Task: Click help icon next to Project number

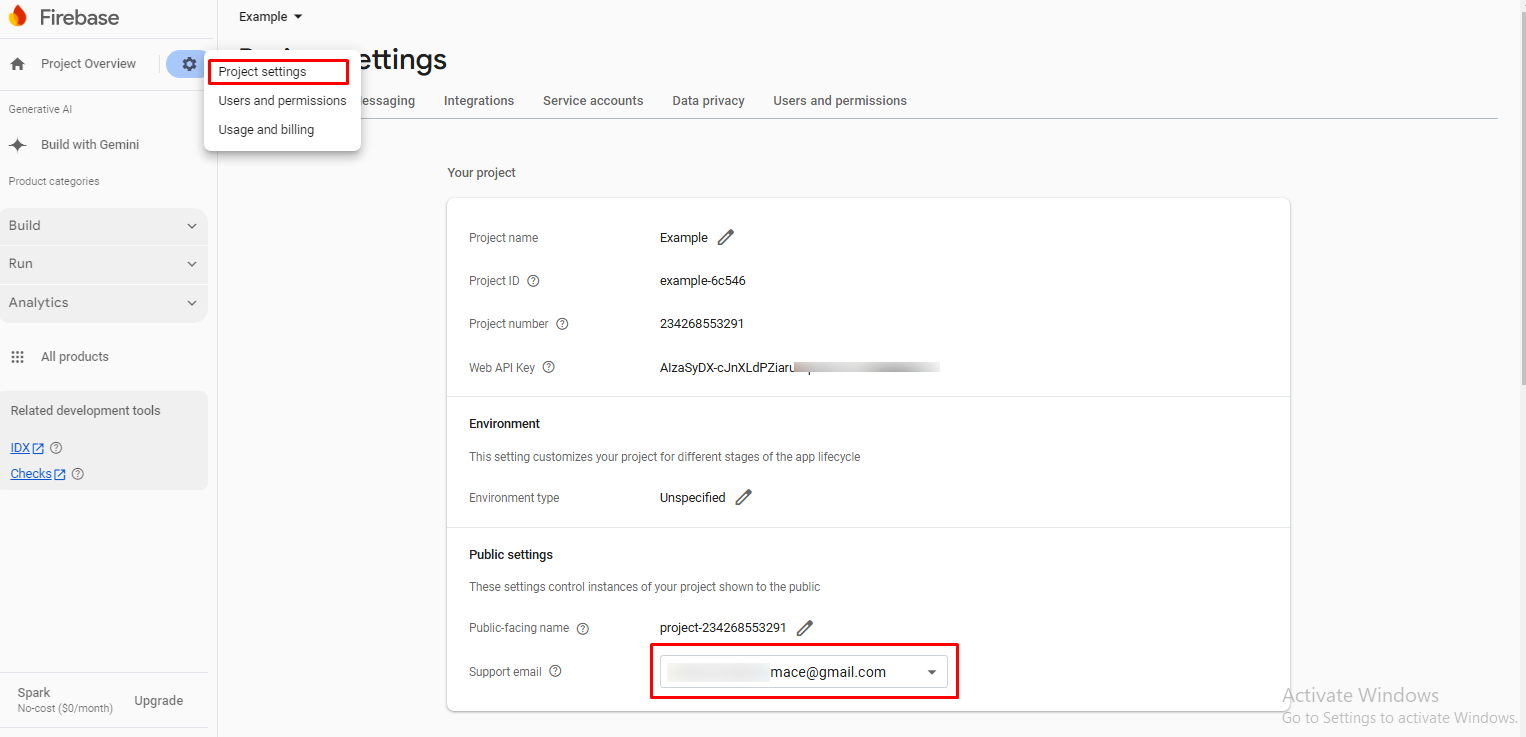Action: 562,324
